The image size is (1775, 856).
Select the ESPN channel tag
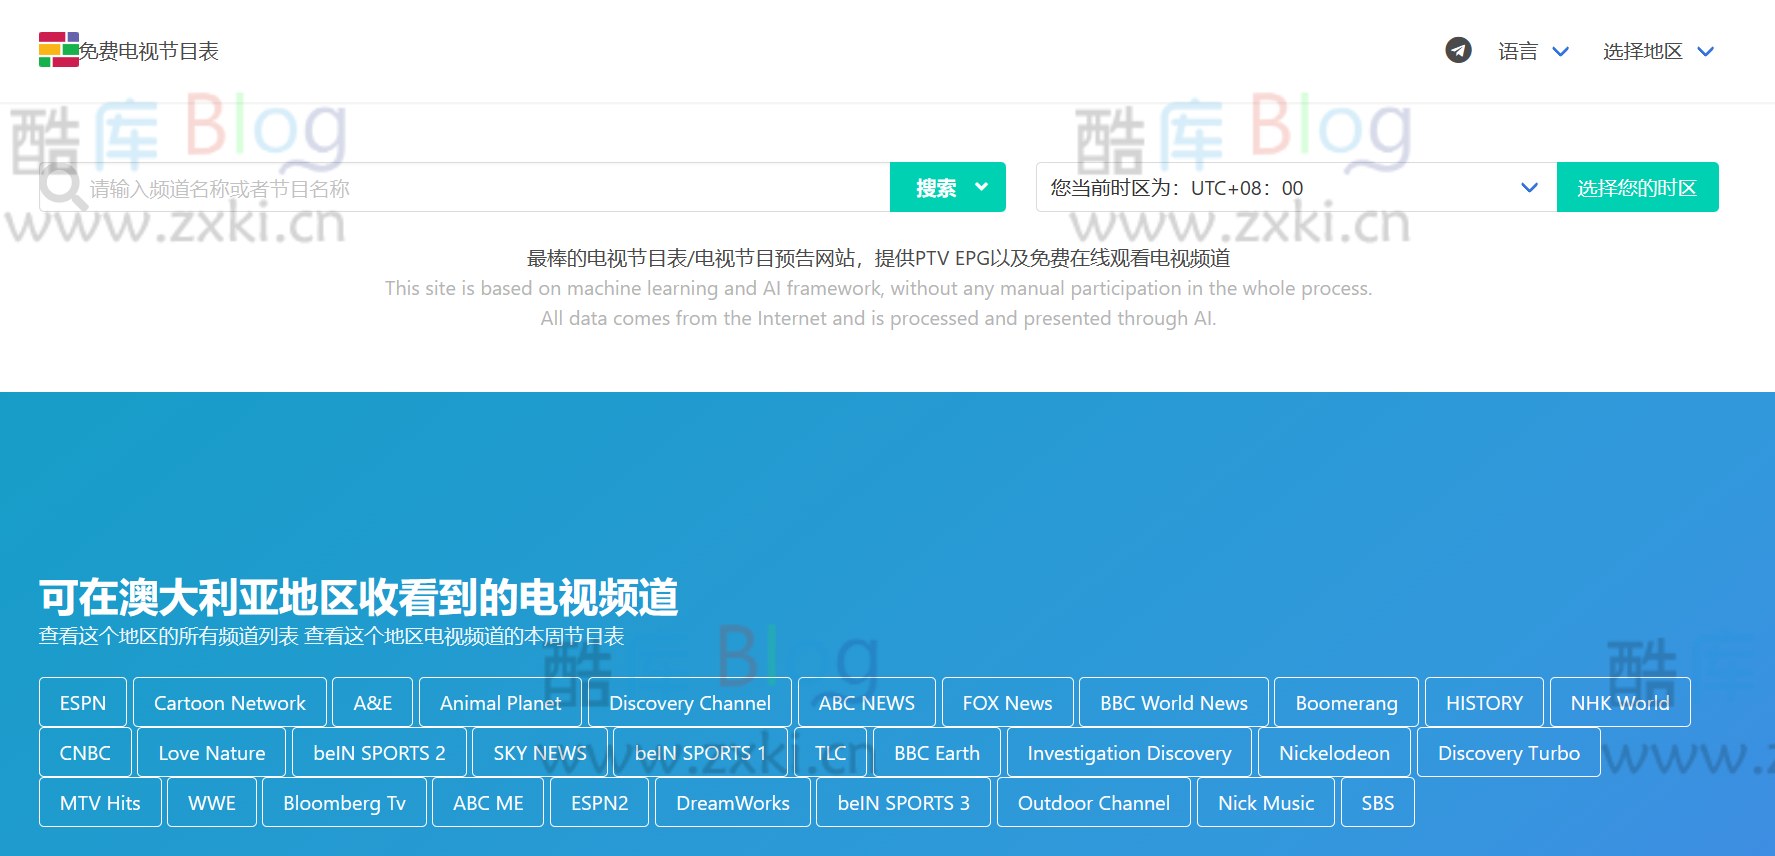[83, 702]
